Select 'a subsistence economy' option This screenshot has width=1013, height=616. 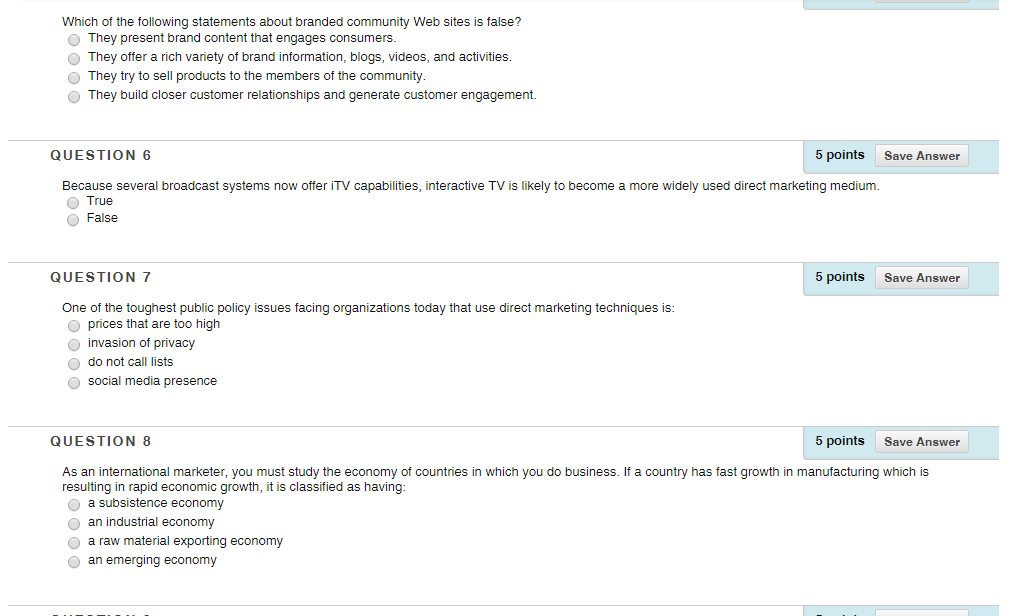(x=74, y=505)
